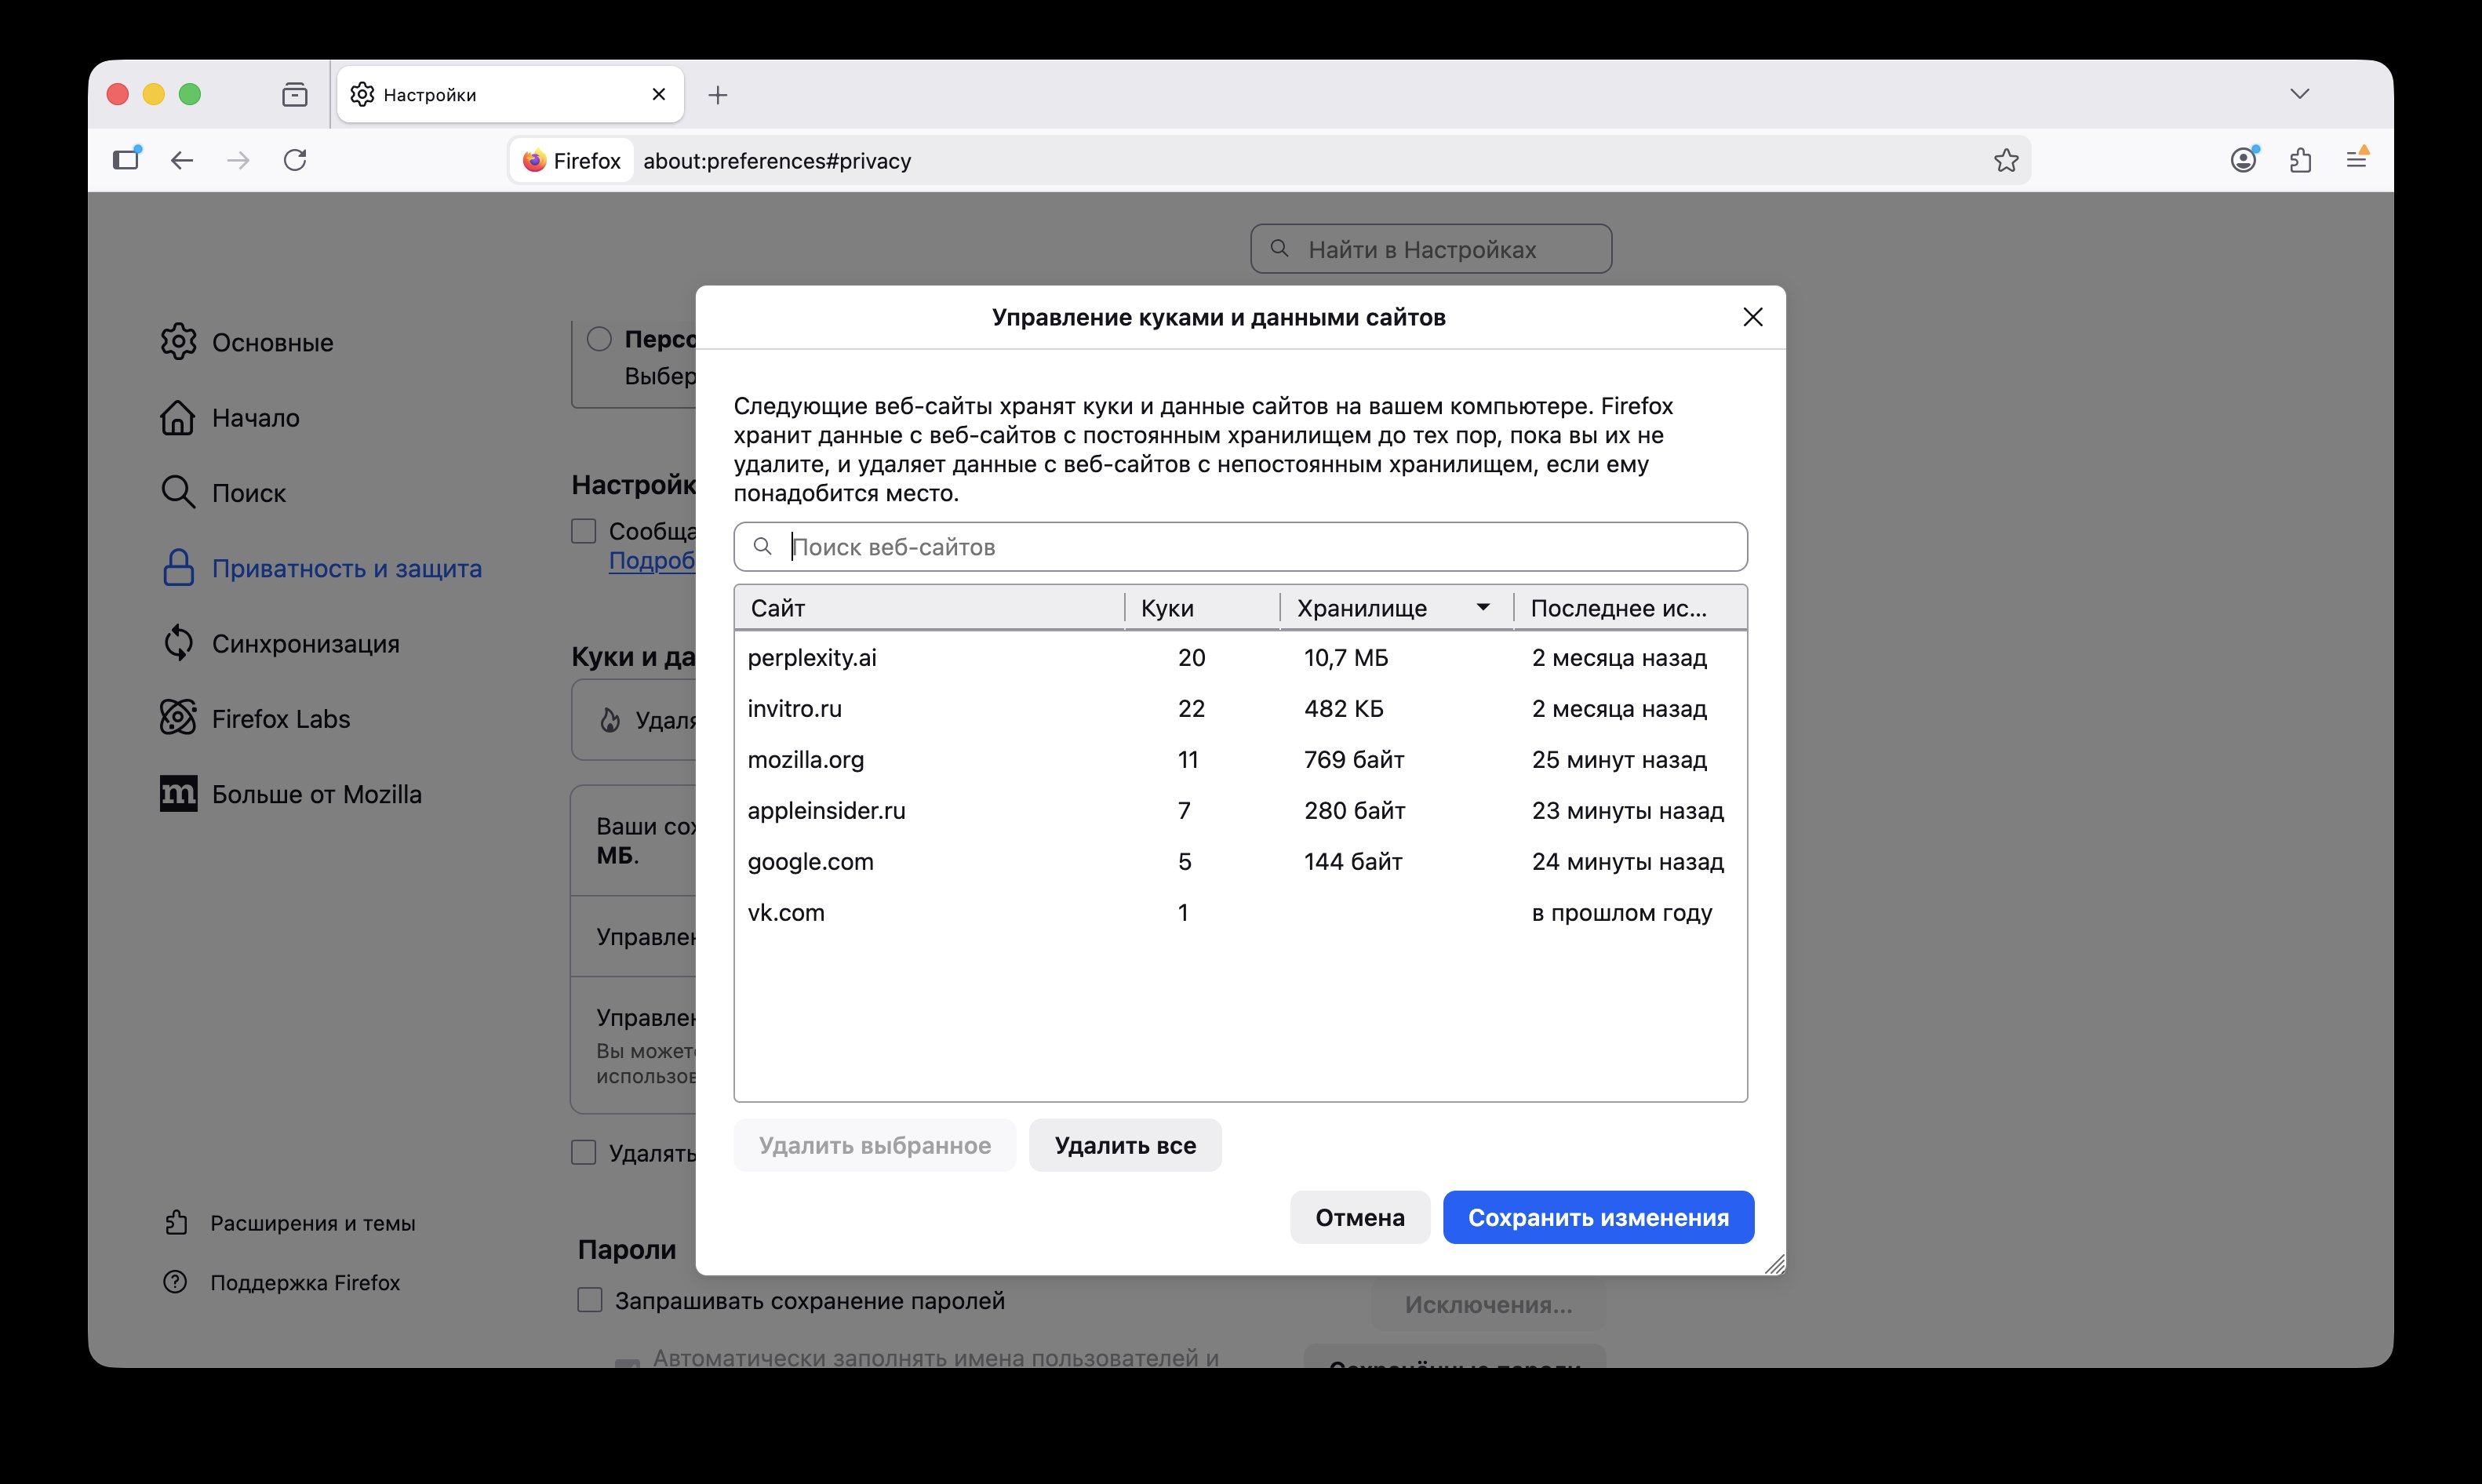
Task: Click the reload page icon
Action: pyautogui.click(x=295, y=160)
